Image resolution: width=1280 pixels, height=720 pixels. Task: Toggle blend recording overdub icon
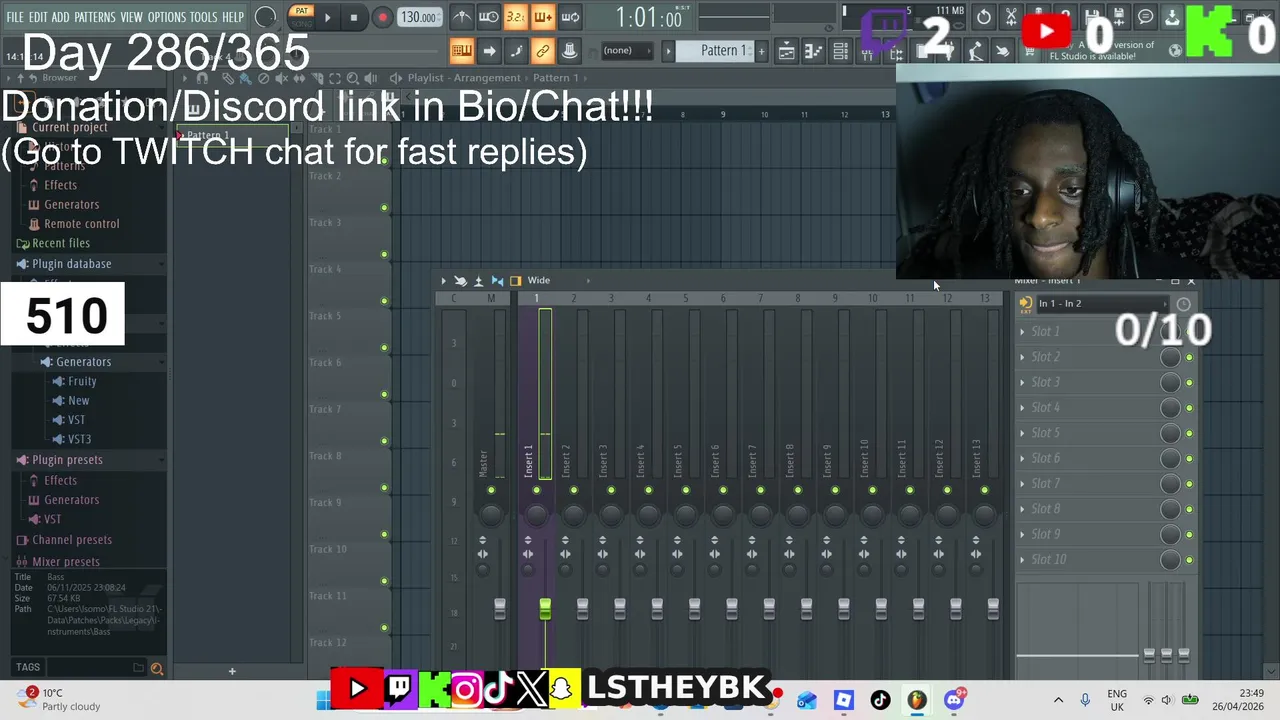[x=542, y=17]
